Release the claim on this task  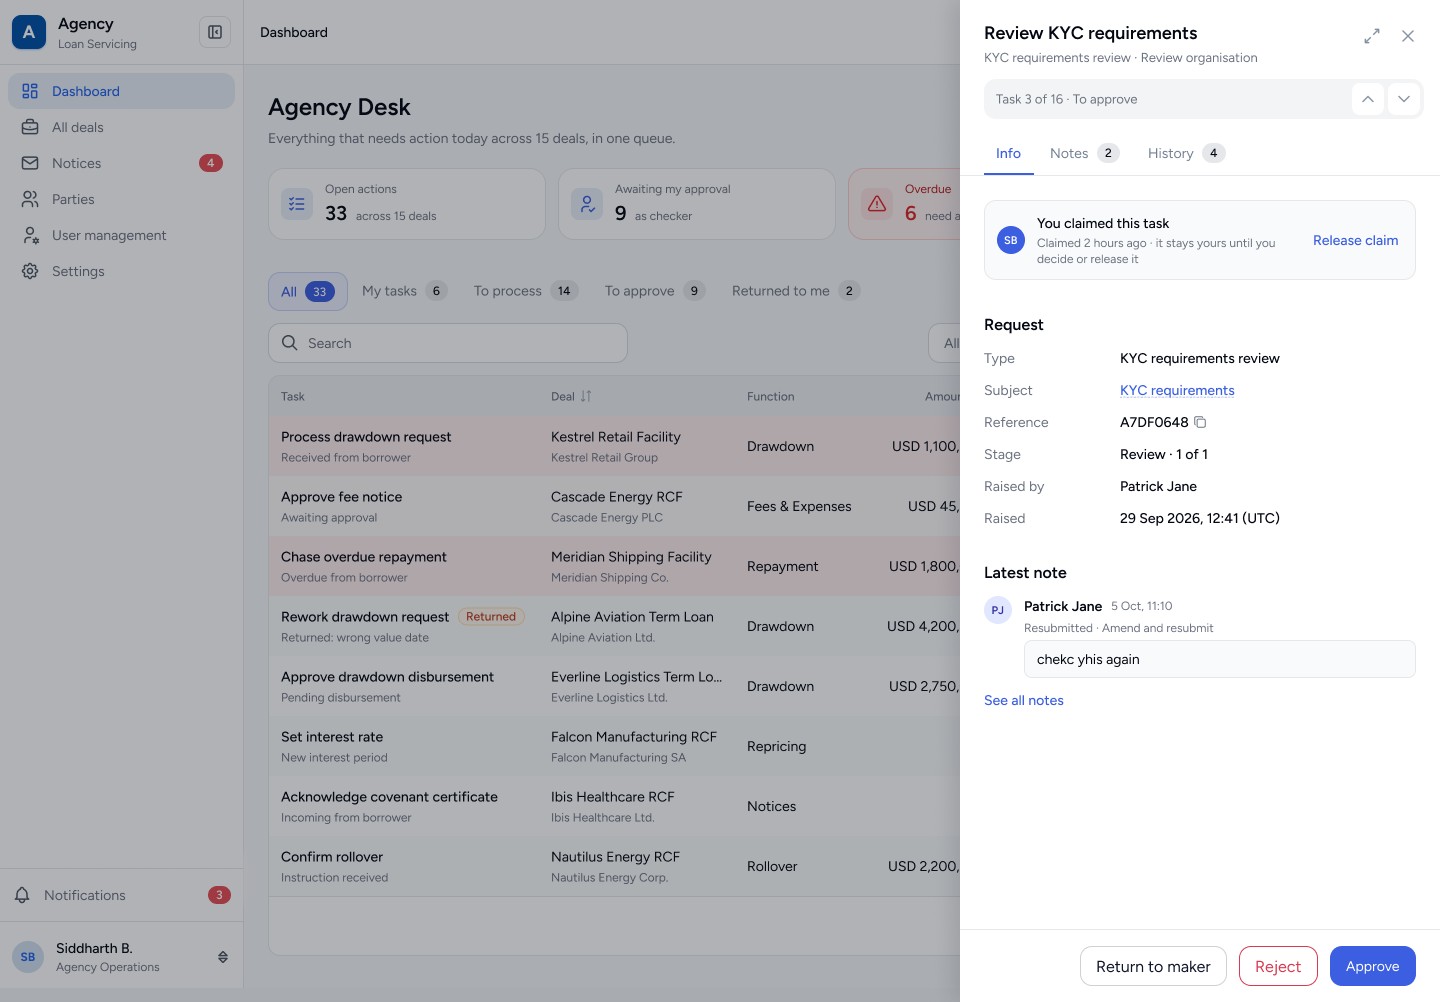point(1355,240)
